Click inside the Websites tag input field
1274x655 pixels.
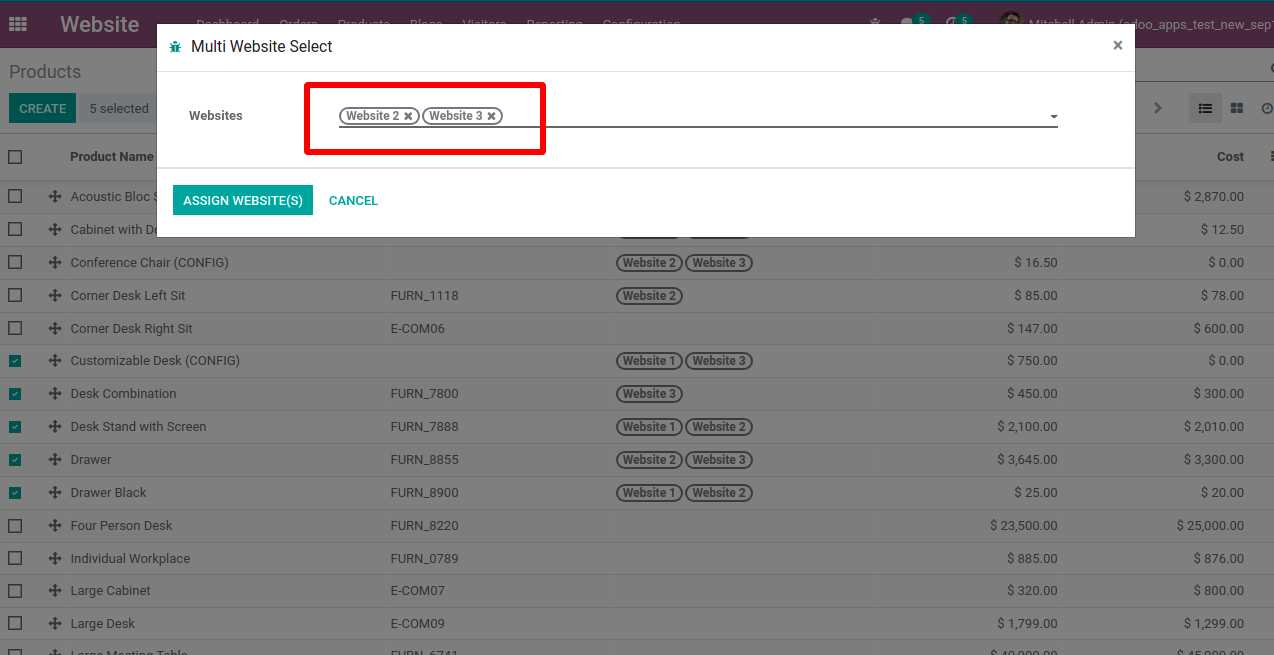770,116
